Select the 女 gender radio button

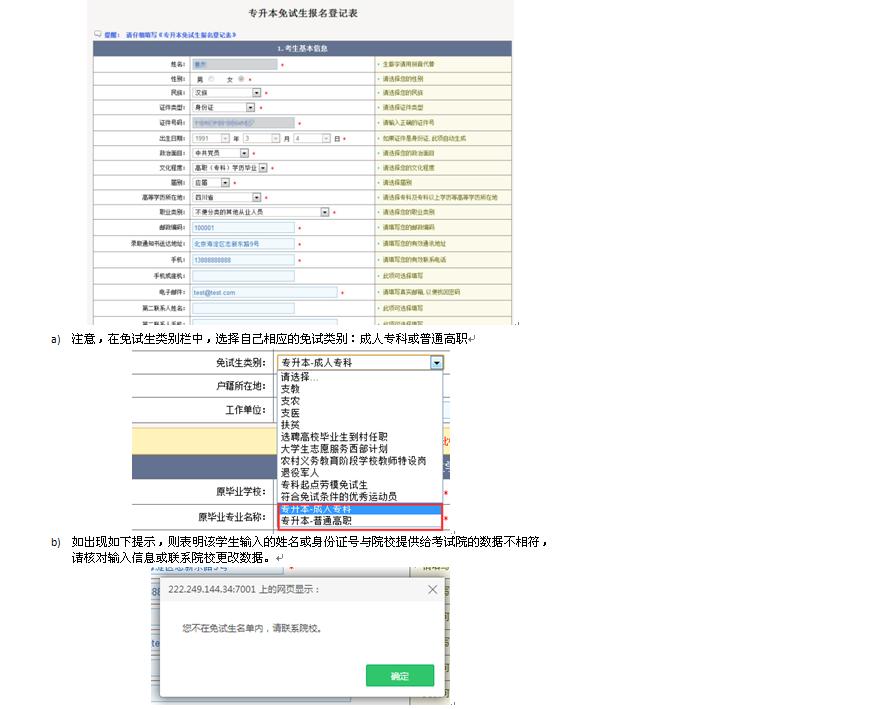pos(241,78)
